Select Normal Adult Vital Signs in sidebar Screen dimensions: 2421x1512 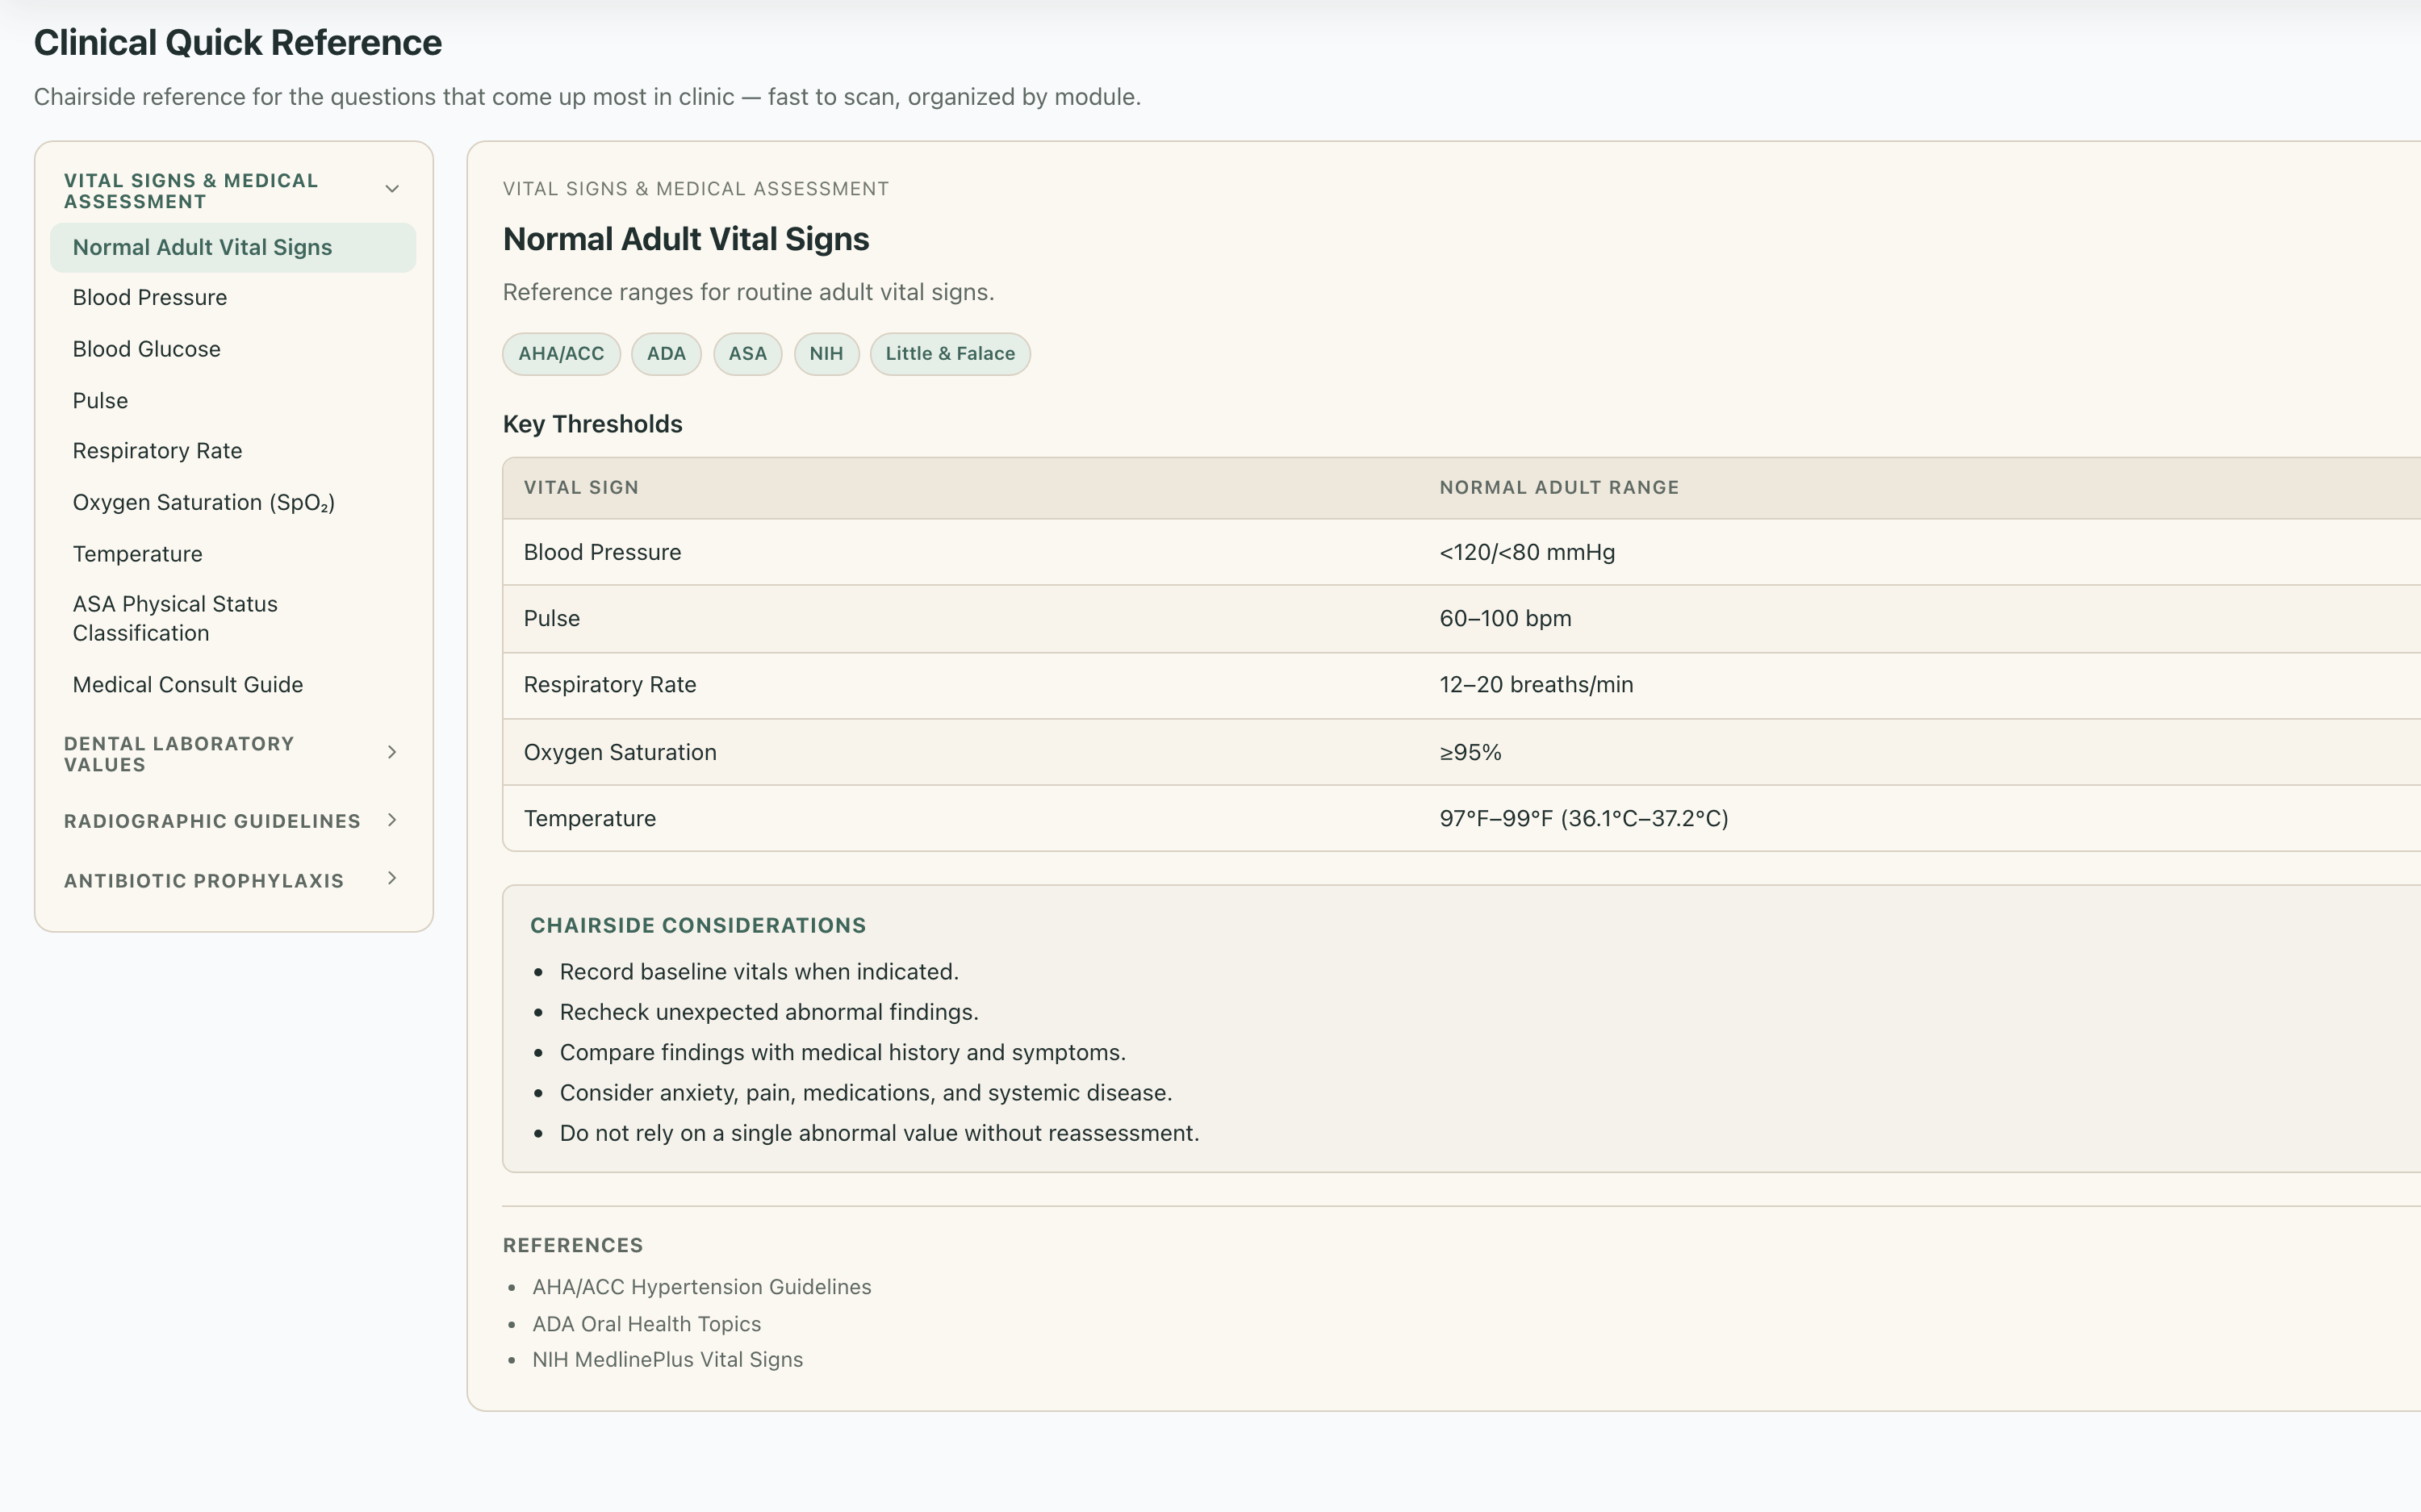coord(233,247)
